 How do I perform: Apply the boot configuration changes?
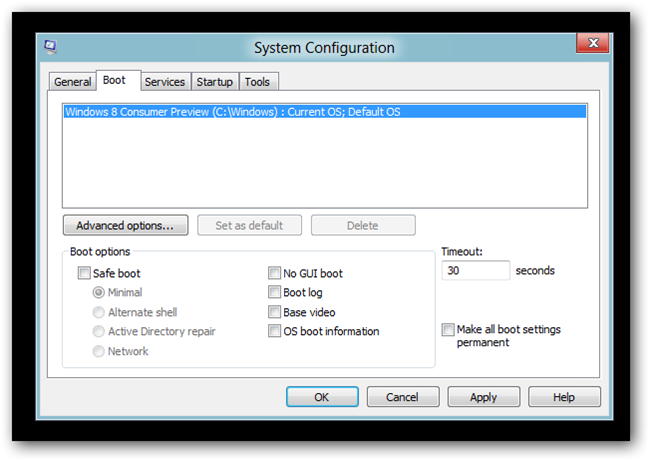[x=483, y=397]
